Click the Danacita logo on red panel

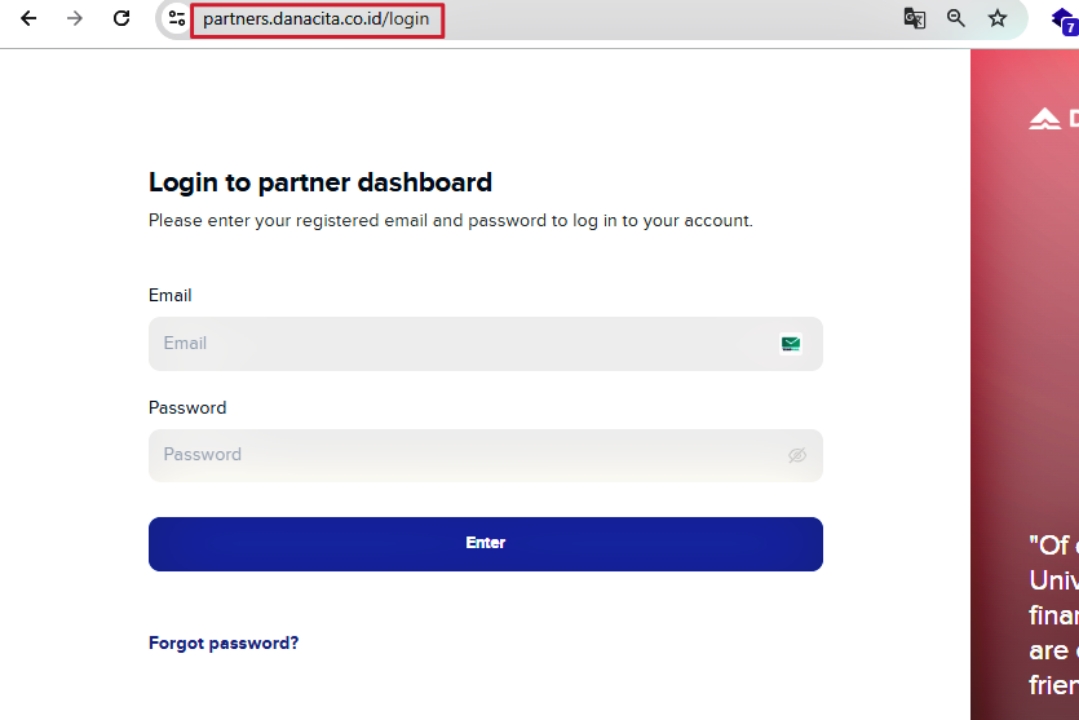1052,119
